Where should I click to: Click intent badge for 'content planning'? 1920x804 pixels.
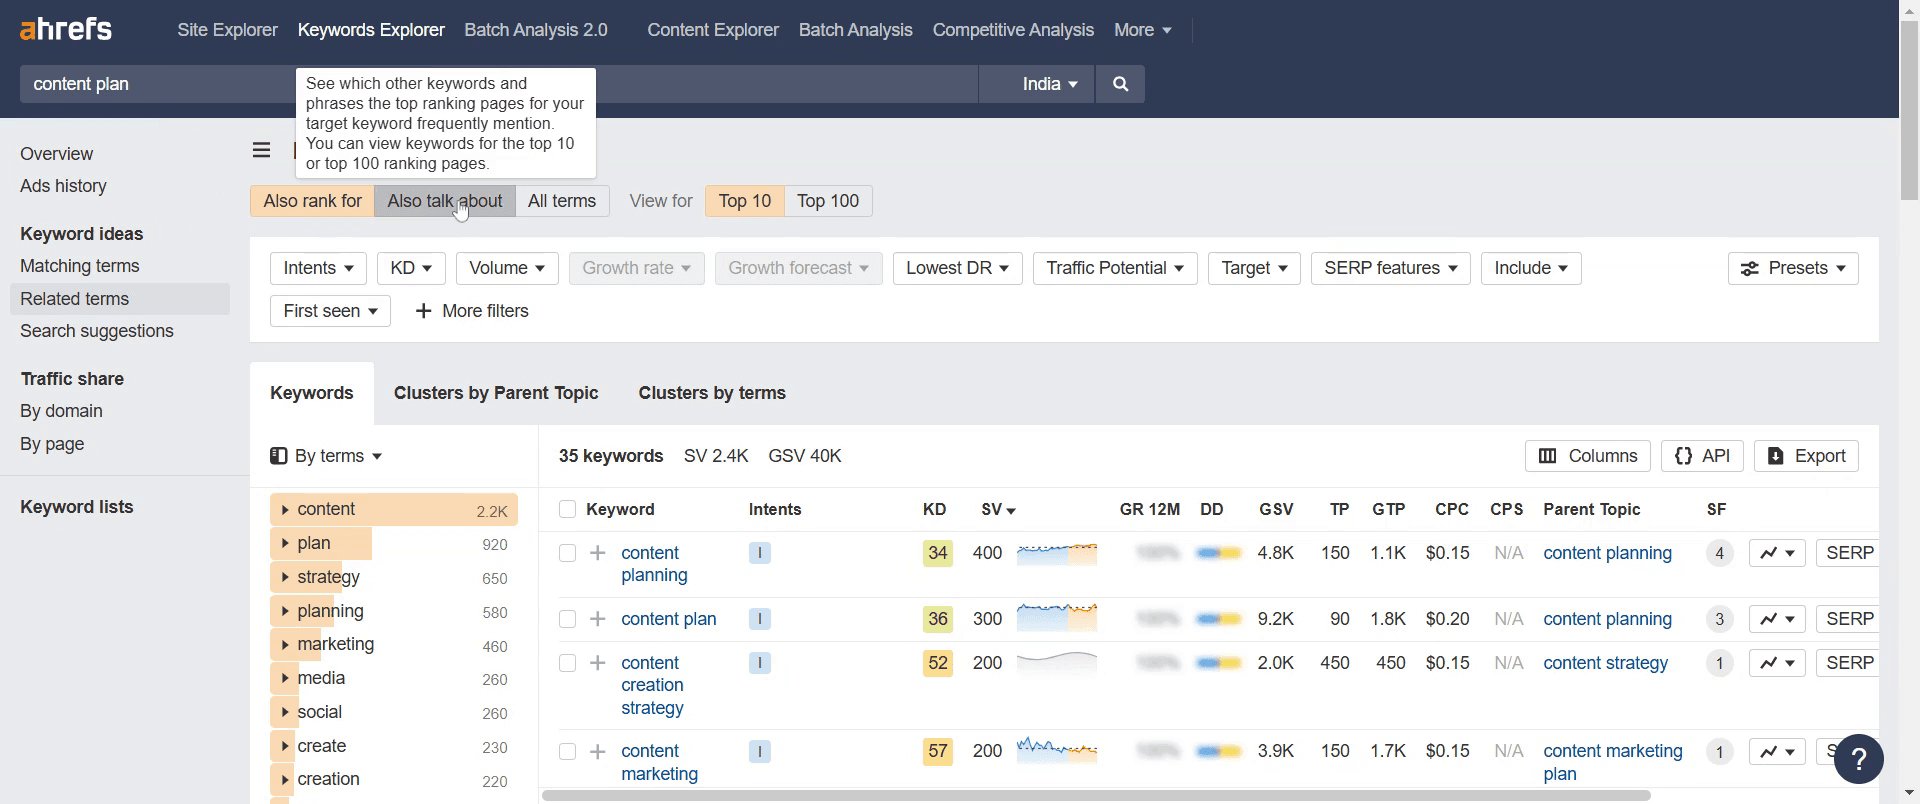[x=760, y=553]
